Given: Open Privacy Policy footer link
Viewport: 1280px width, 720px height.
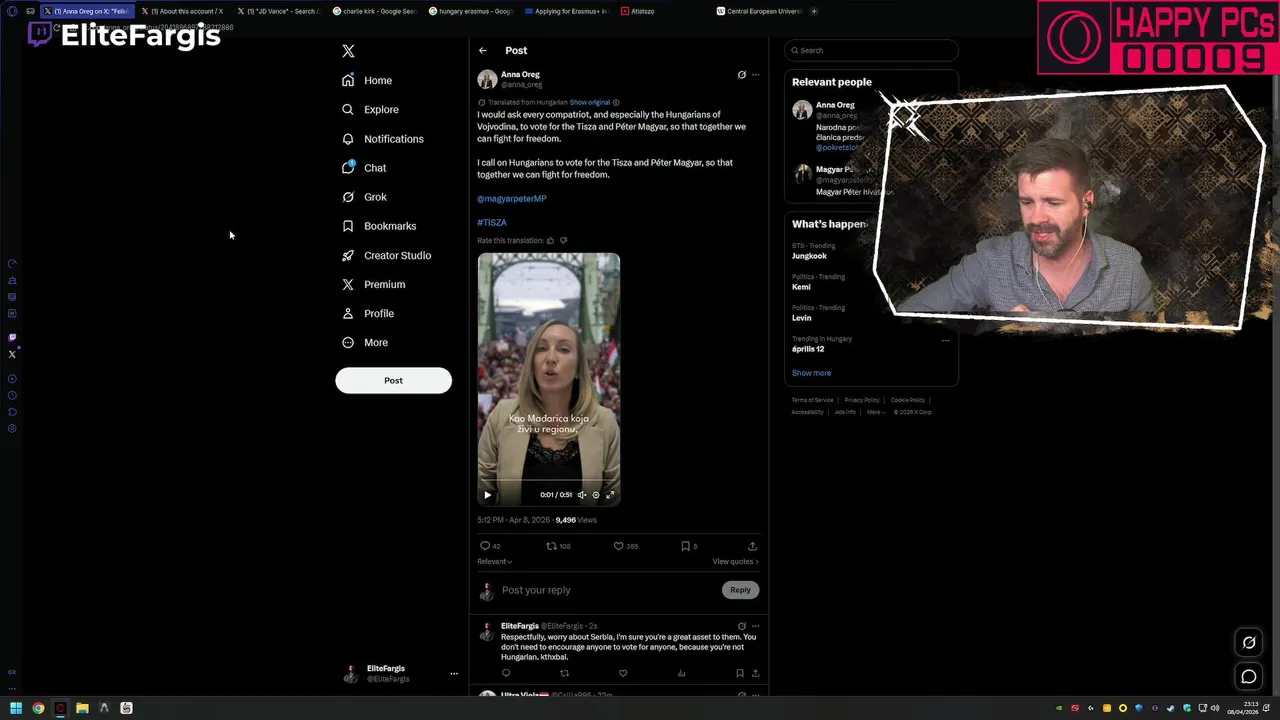Looking at the screenshot, I should tap(862, 400).
